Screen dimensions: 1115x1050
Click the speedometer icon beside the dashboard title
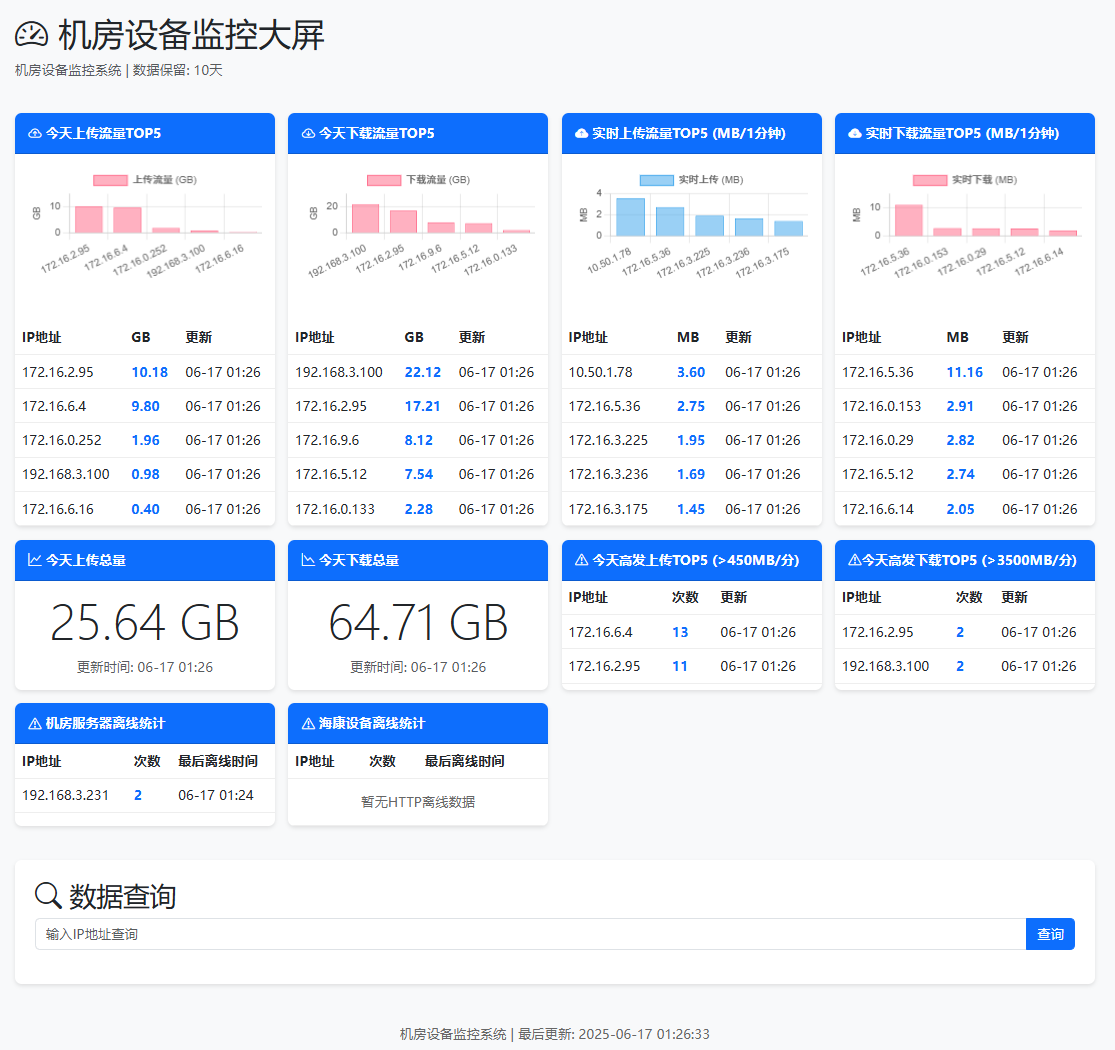pos(31,35)
